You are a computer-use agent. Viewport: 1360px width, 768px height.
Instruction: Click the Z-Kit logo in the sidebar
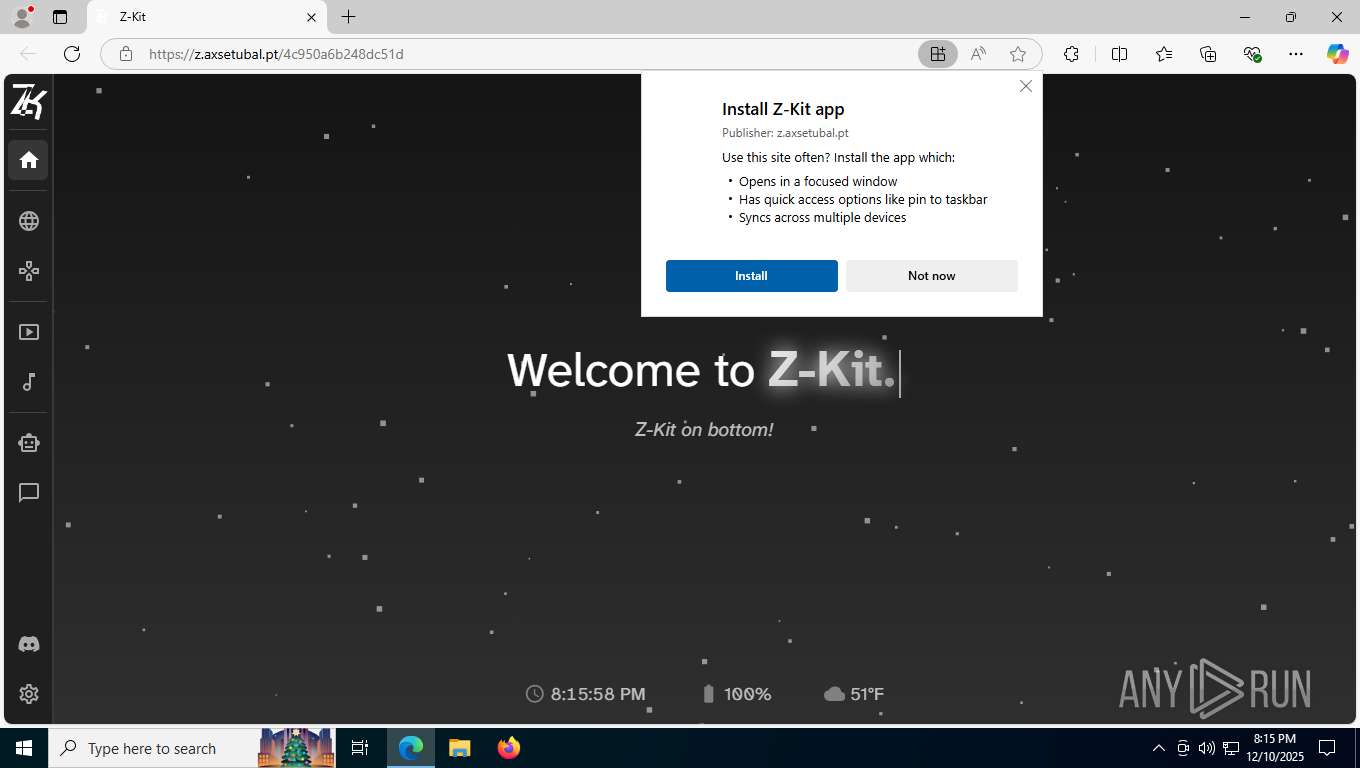28,102
